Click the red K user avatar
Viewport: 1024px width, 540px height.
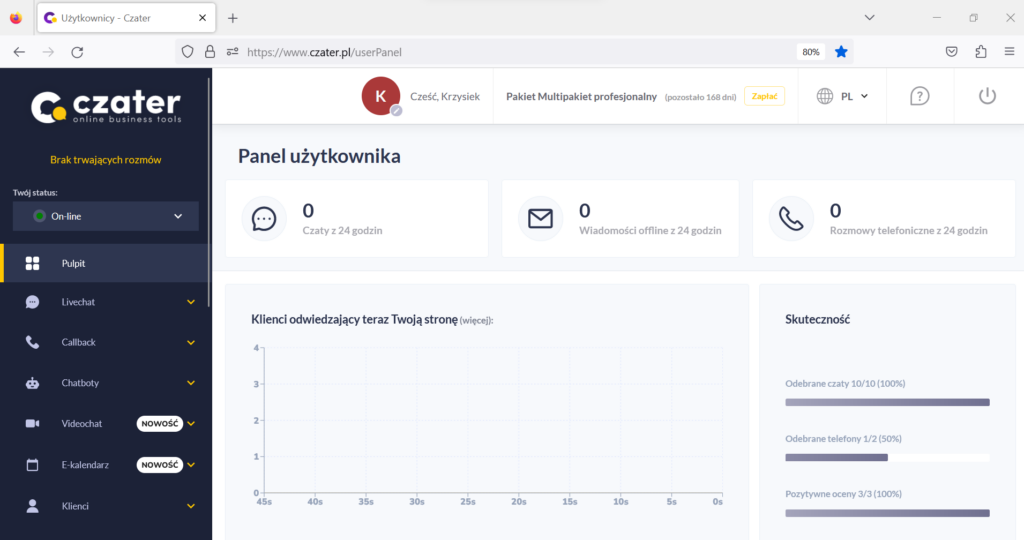[x=381, y=96]
